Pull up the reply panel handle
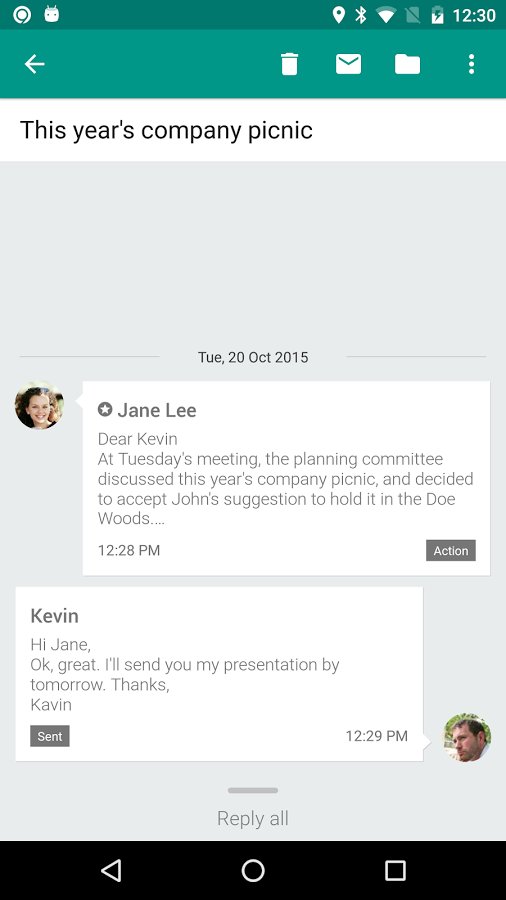Image resolution: width=506 pixels, height=900 pixels. (253, 790)
